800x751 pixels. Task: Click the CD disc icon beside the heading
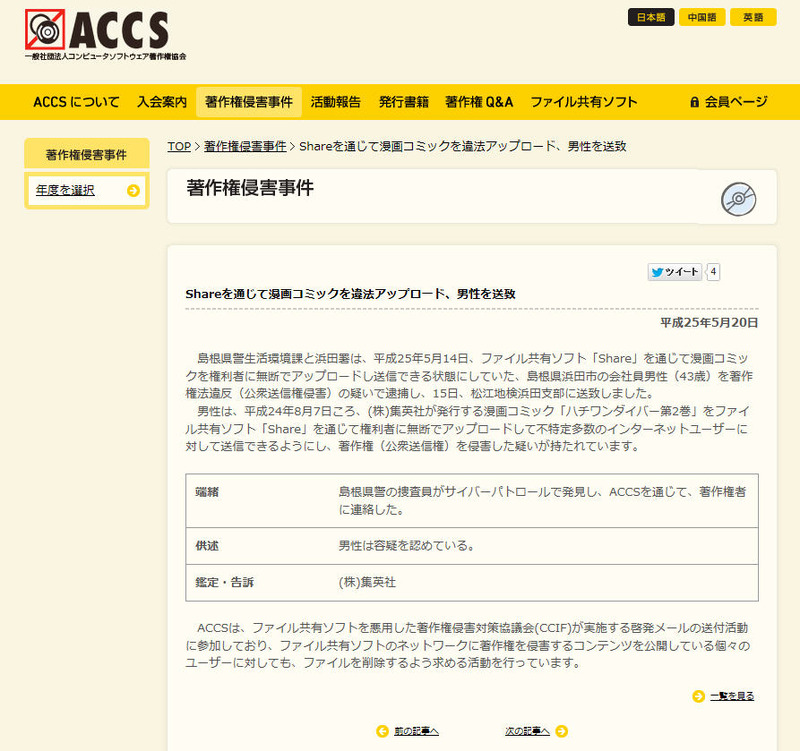739,198
